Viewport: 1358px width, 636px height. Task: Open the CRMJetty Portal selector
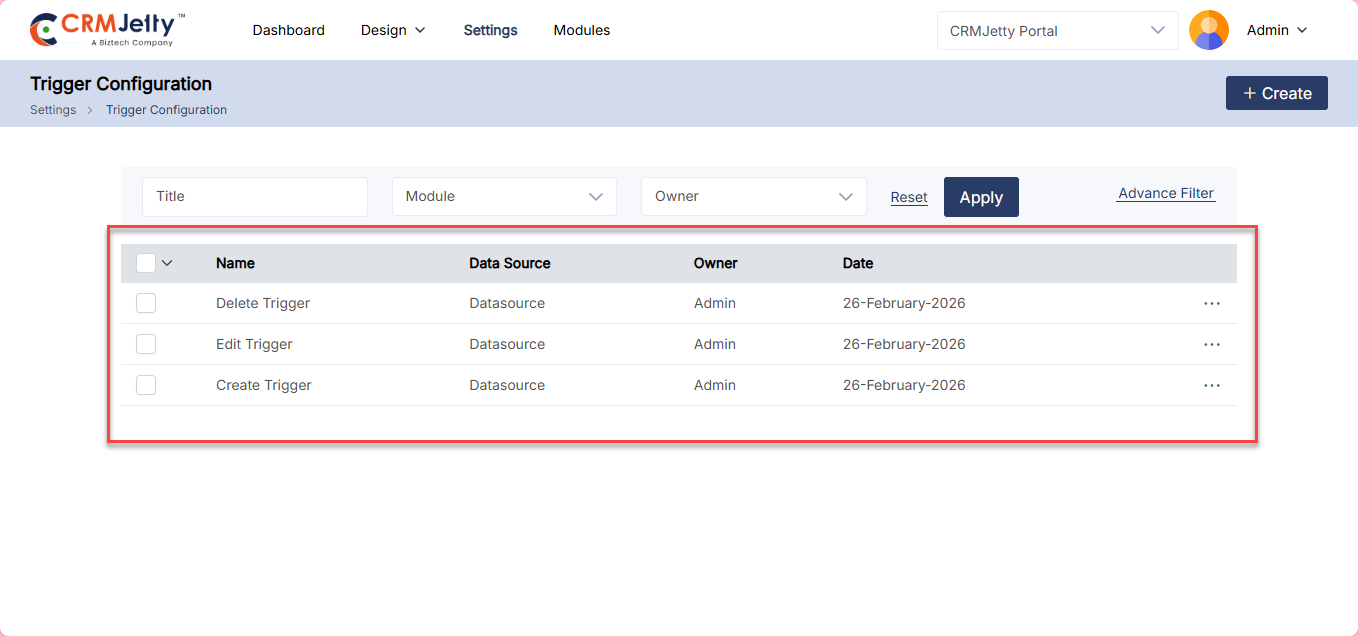(1057, 31)
